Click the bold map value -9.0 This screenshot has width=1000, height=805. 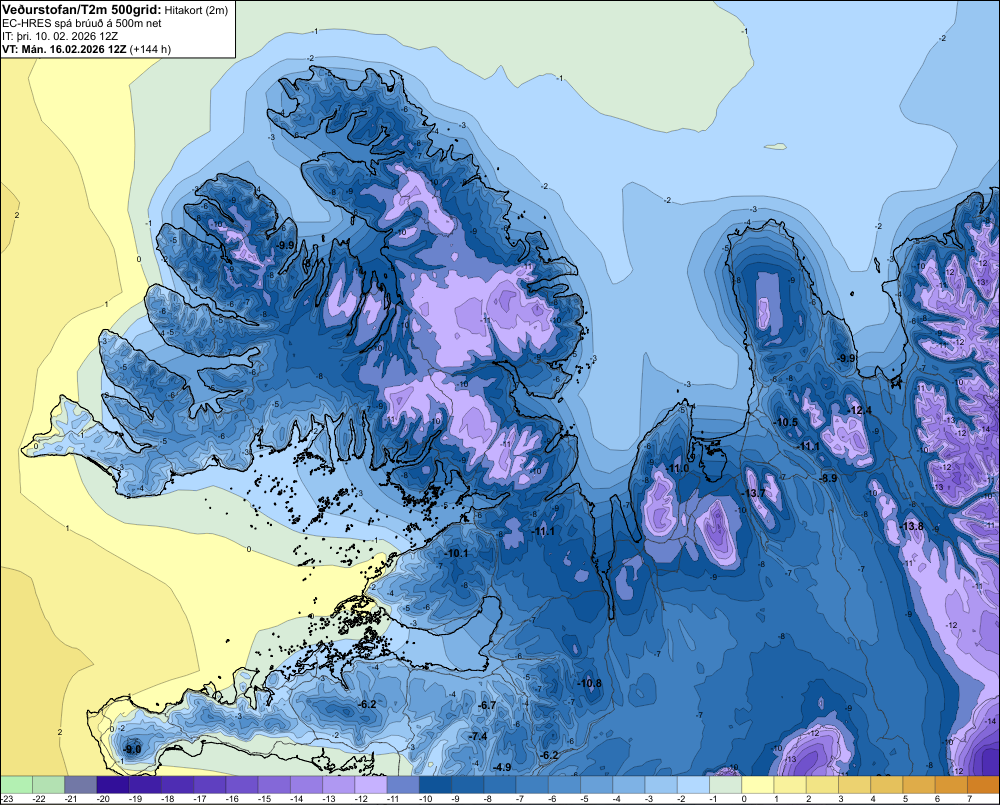coord(132,750)
